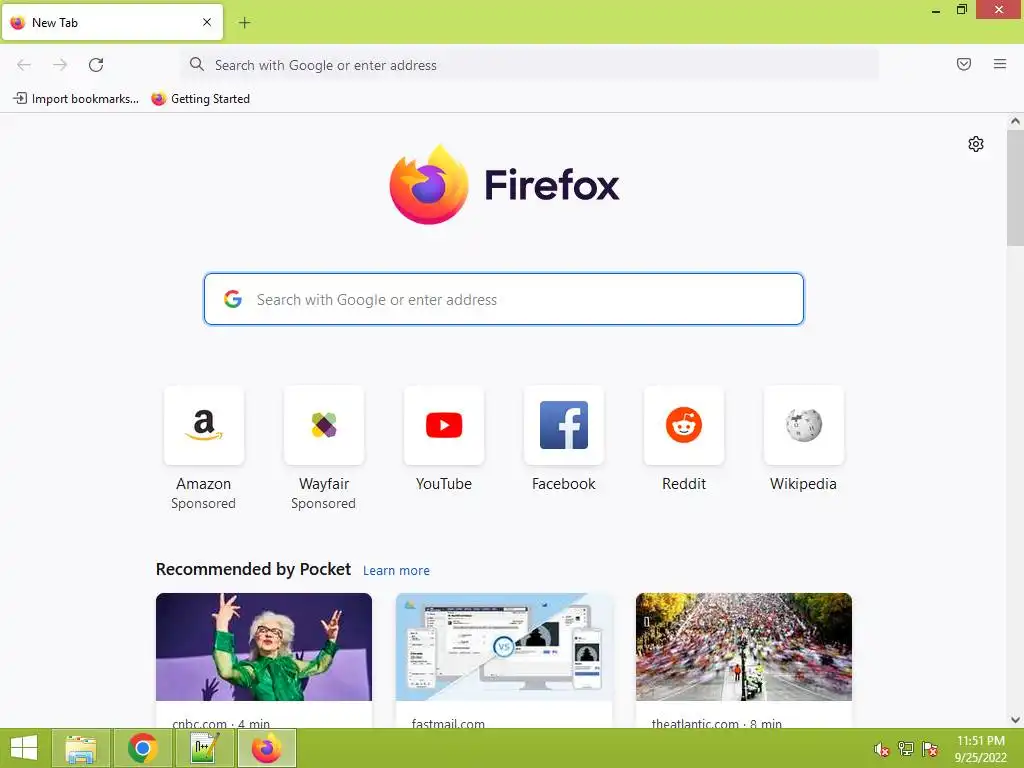Reload the current page
This screenshot has width=1024, height=768.
(96, 65)
